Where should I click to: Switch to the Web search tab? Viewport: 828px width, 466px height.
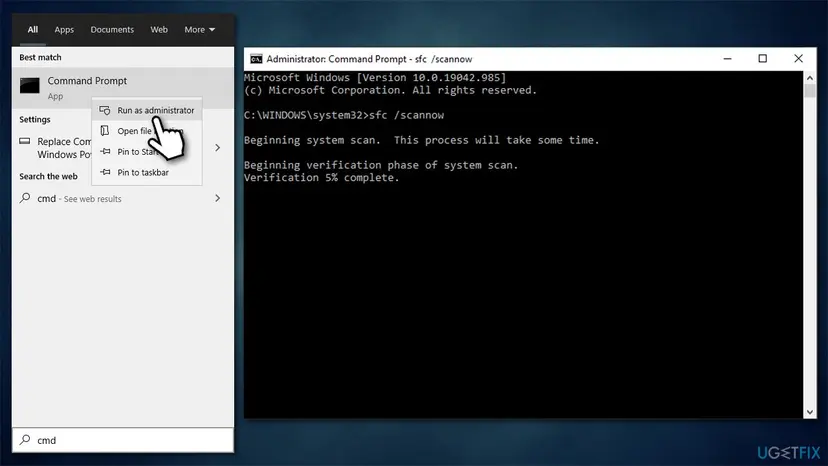pyautogui.click(x=159, y=30)
